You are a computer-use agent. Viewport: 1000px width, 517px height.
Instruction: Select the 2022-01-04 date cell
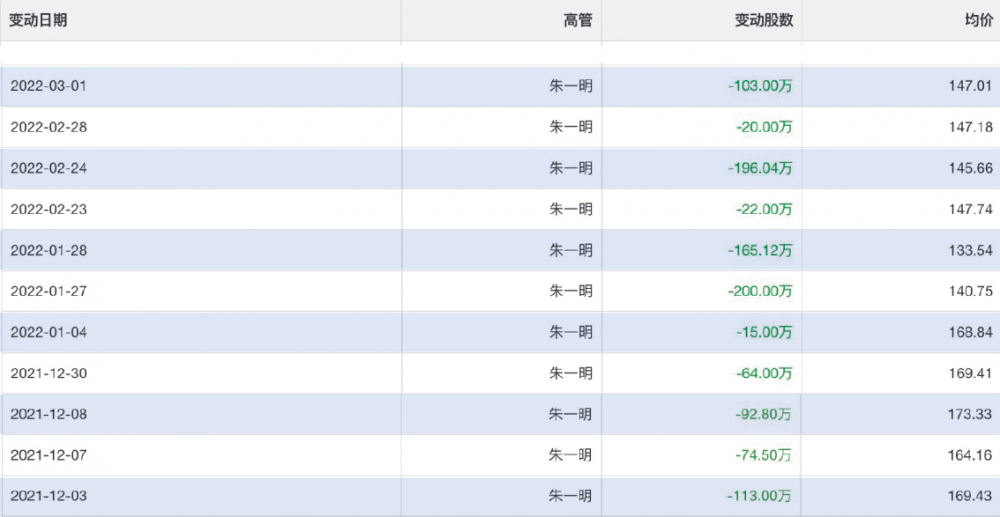tap(48, 332)
